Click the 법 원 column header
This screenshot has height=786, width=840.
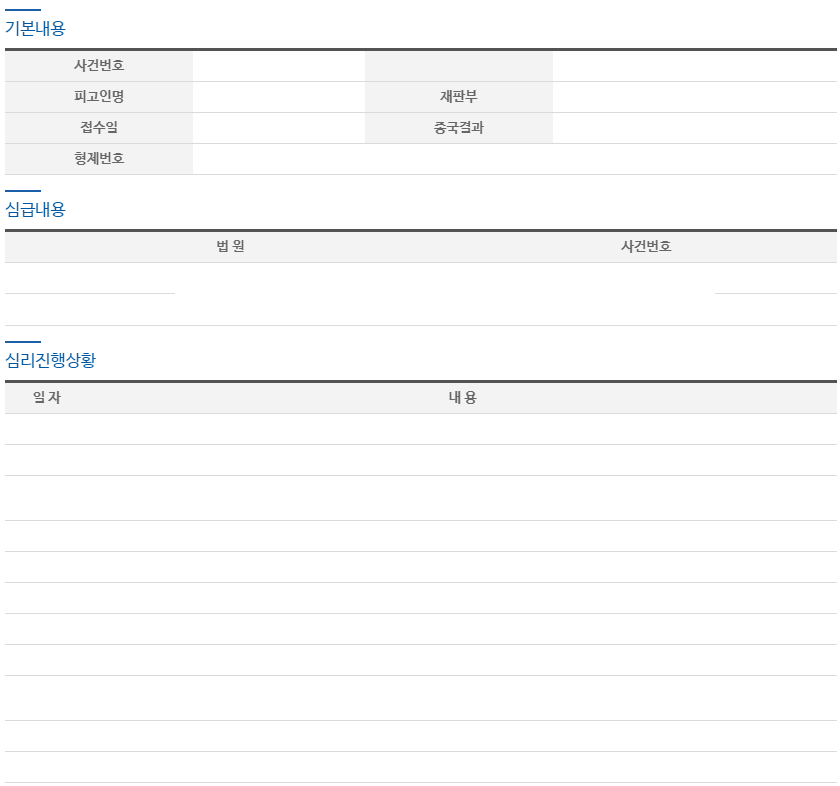pyautogui.click(x=230, y=246)
